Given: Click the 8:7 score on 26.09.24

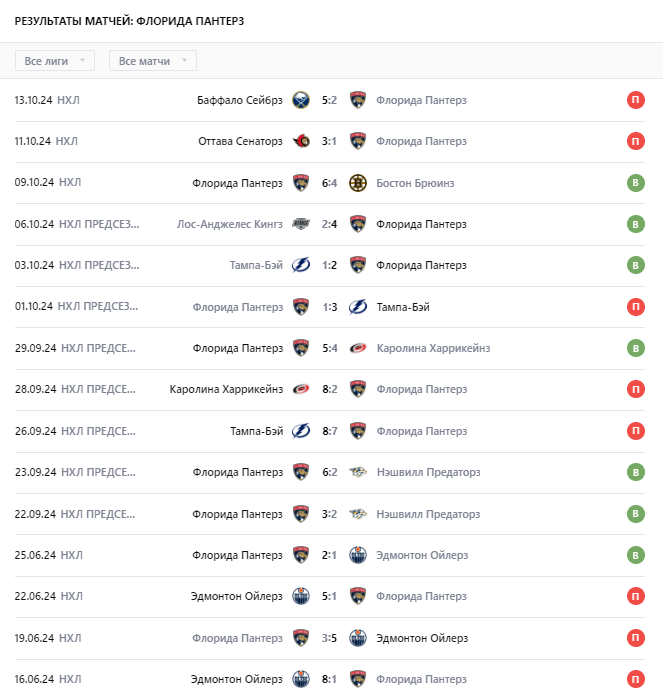Looking at the screenshot, I should click(329, 431).
